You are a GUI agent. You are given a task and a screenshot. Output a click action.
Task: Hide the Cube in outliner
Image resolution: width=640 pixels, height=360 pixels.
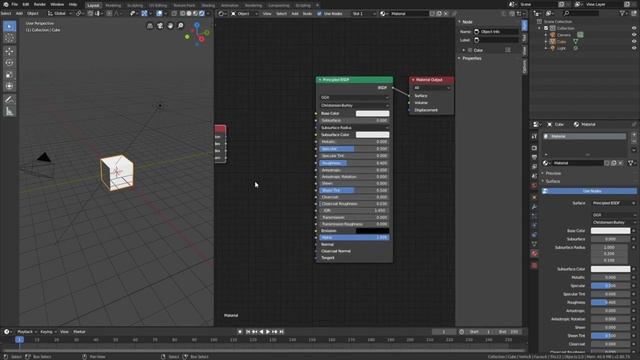[634, 41]
